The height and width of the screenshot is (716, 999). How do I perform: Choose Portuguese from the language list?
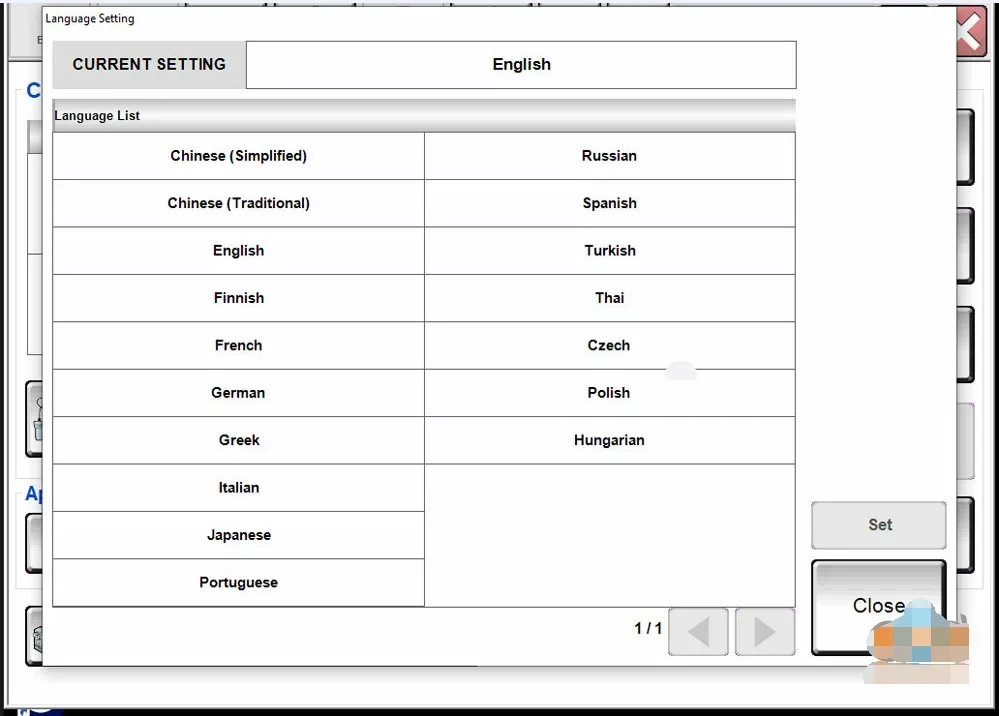pyautogui.click(x=238, y=582)
